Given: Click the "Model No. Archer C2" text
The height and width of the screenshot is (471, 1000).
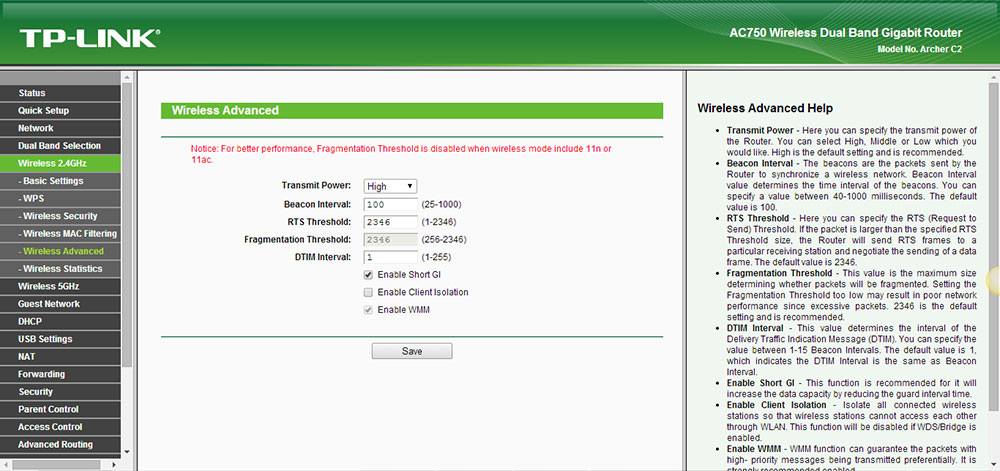Looking at the screenshot, I should (919, 49).
